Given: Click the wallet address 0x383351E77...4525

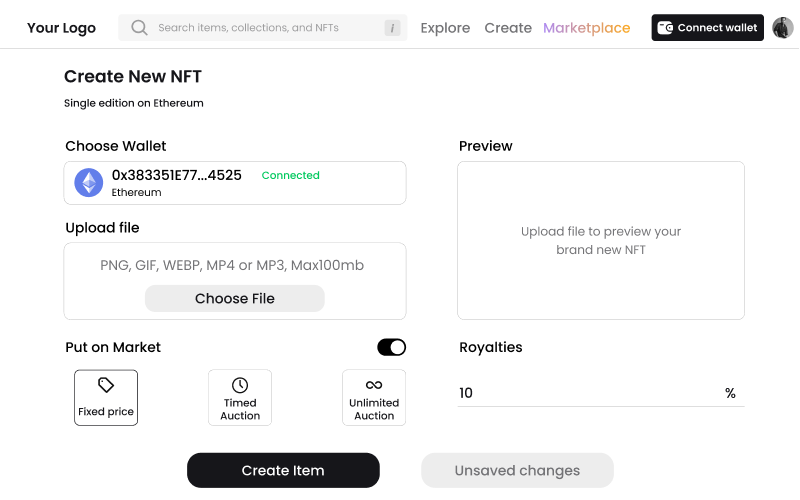Looking at the screenshot, I should (177, 175).
